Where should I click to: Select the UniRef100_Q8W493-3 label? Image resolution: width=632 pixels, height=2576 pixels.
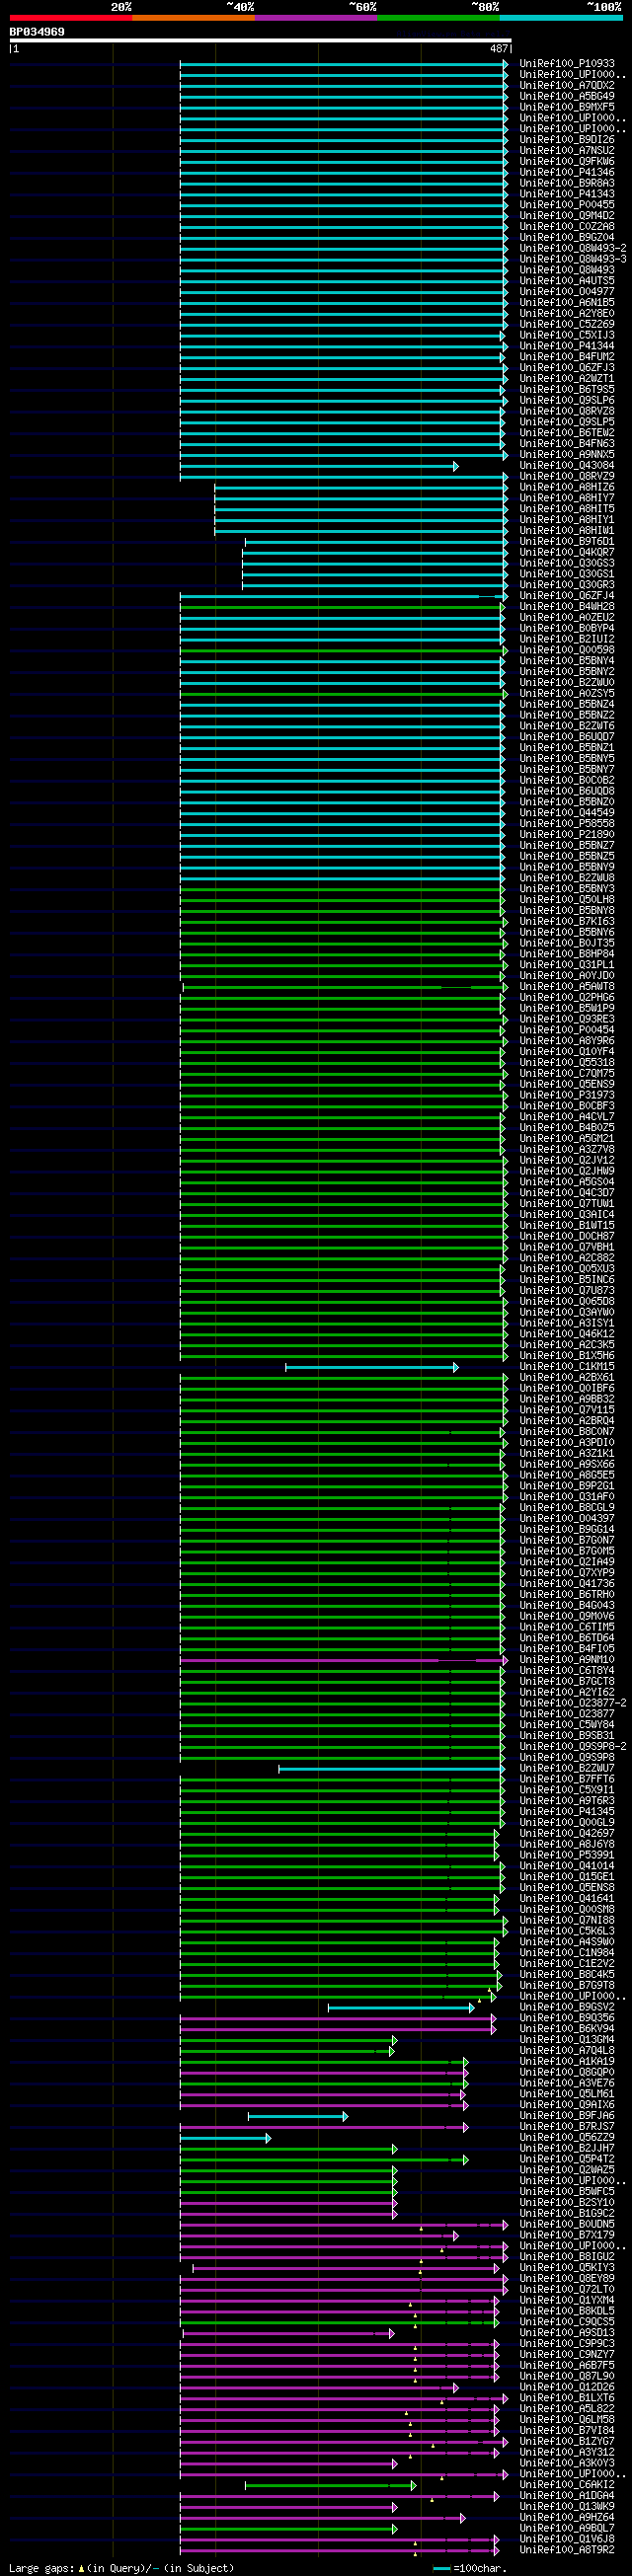click(573, 259)
